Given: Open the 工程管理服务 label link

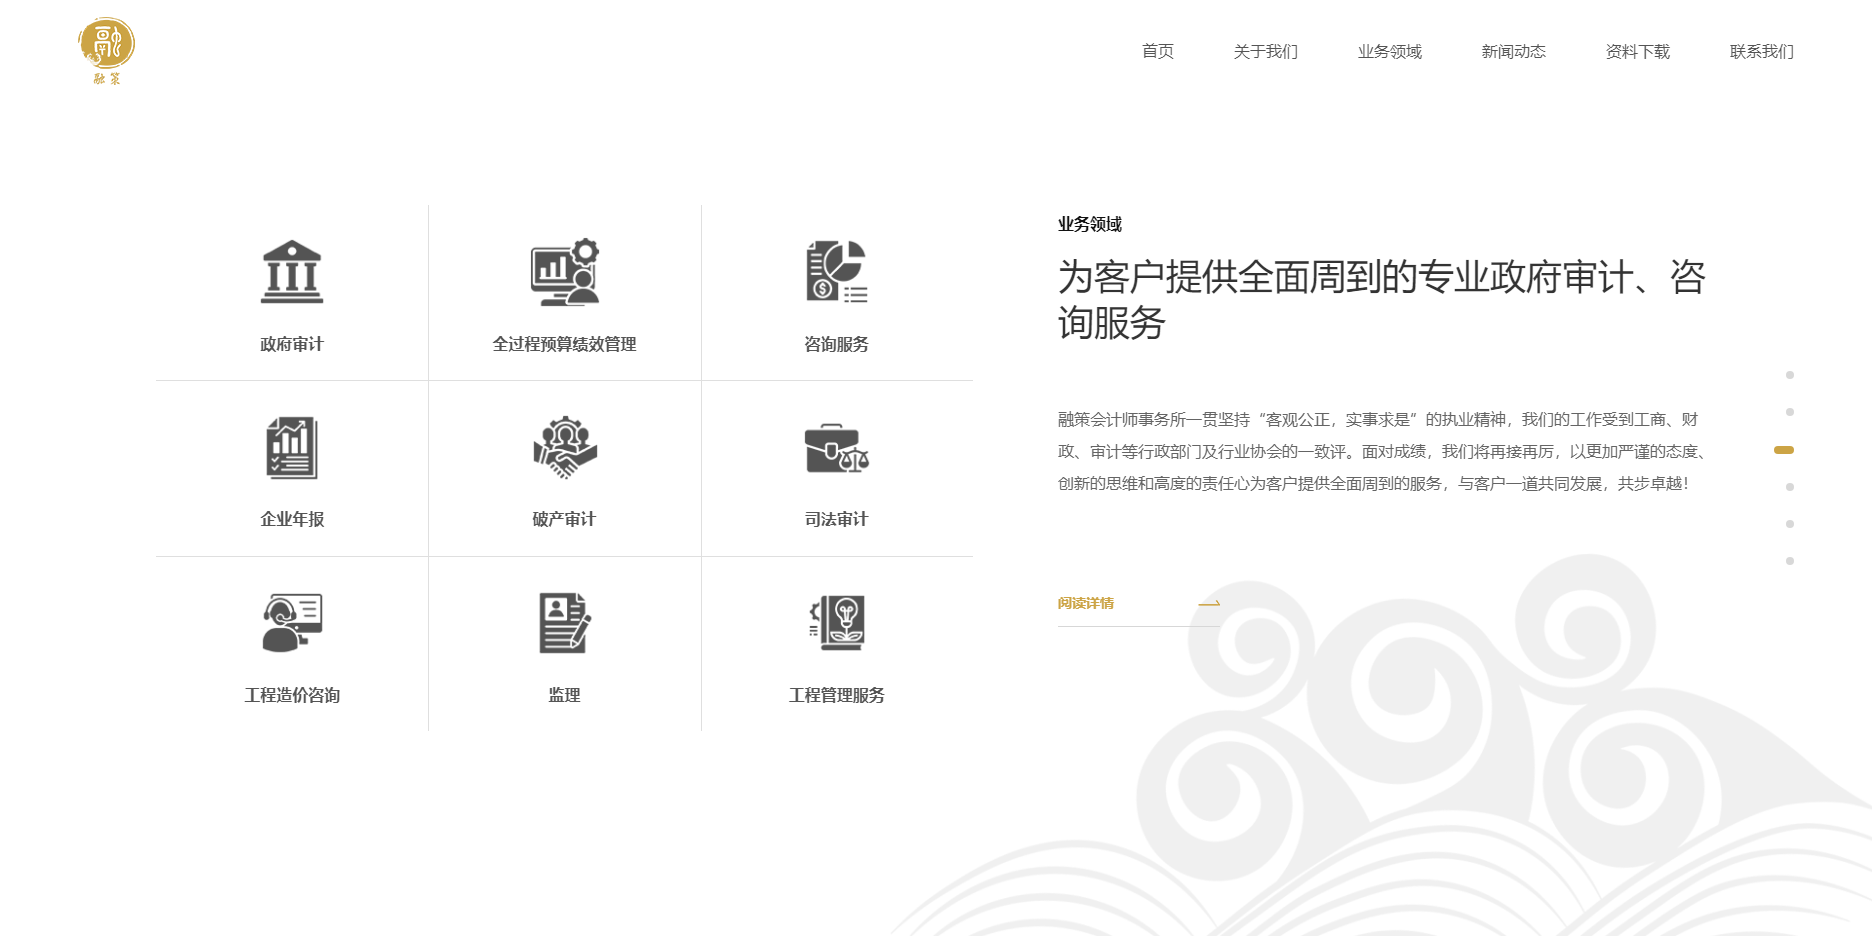Looking at the screenshot, I should tap(837, 695).
